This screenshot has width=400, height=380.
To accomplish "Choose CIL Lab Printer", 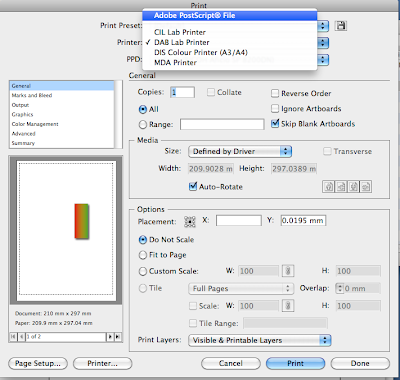I will (x=229, y=32).
